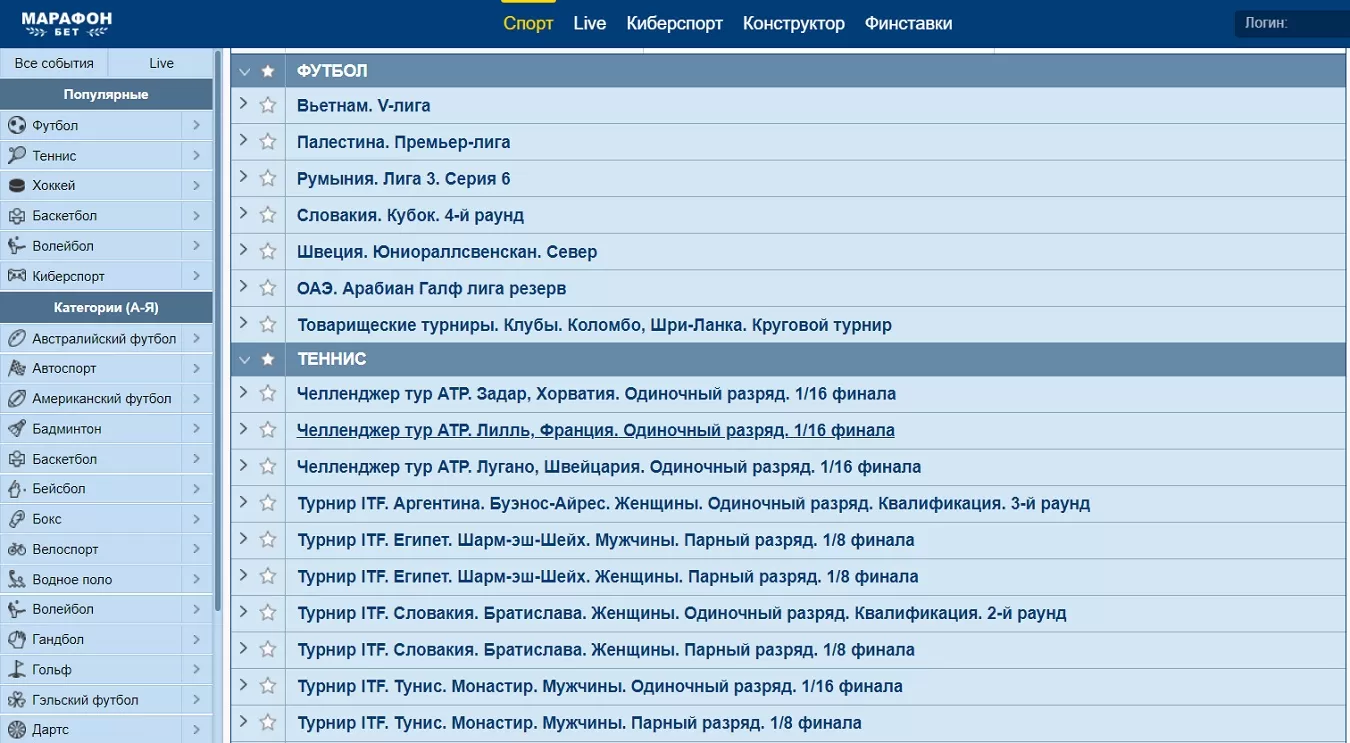Click the Darts icon in sidebar
Screen dimensions: 1350x743
pyautogui.click(x=16, y=730)
